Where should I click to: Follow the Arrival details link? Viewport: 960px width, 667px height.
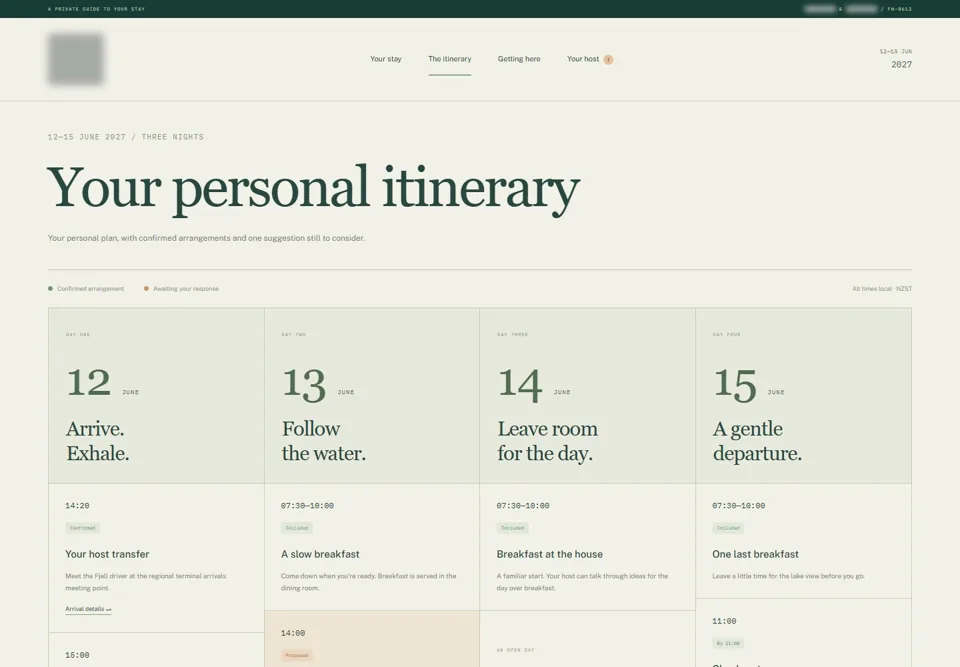(x=88, y=609)
